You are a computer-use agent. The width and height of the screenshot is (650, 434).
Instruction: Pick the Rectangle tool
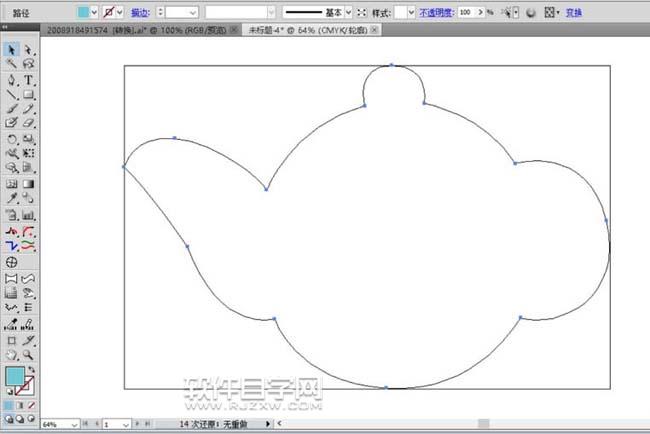pos(28,95)
